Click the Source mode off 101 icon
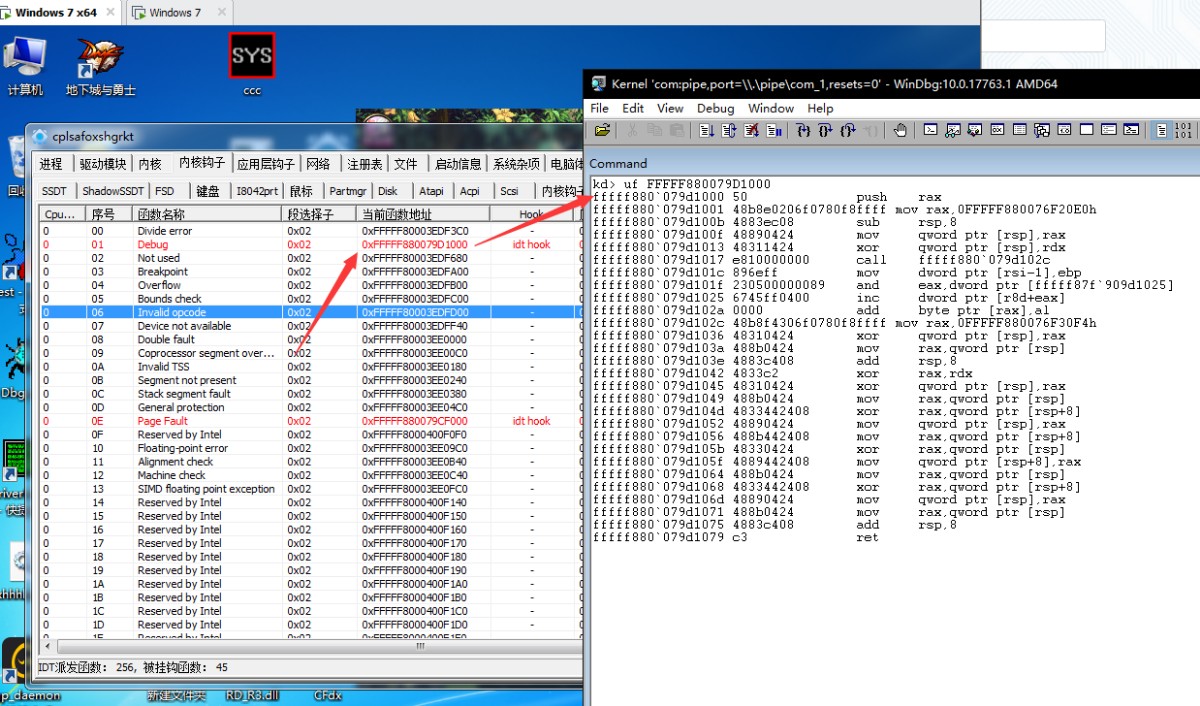 1184,130
